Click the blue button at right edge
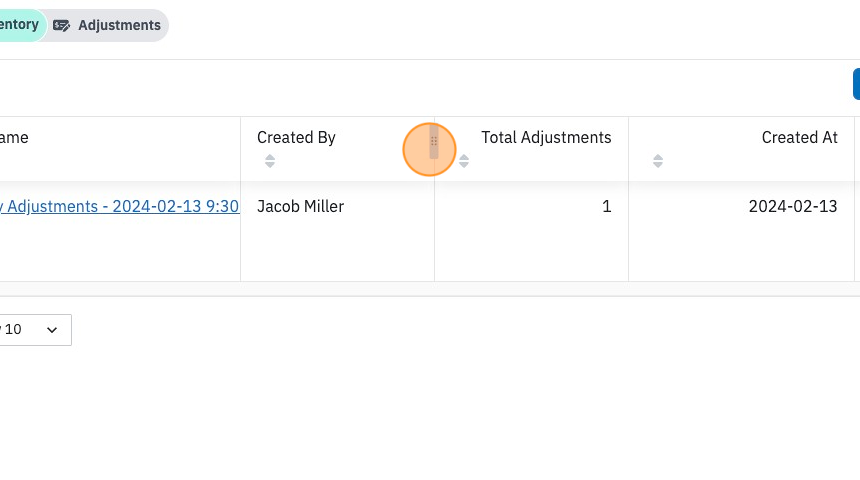The image size is (860, 480). tap(856, 84)
